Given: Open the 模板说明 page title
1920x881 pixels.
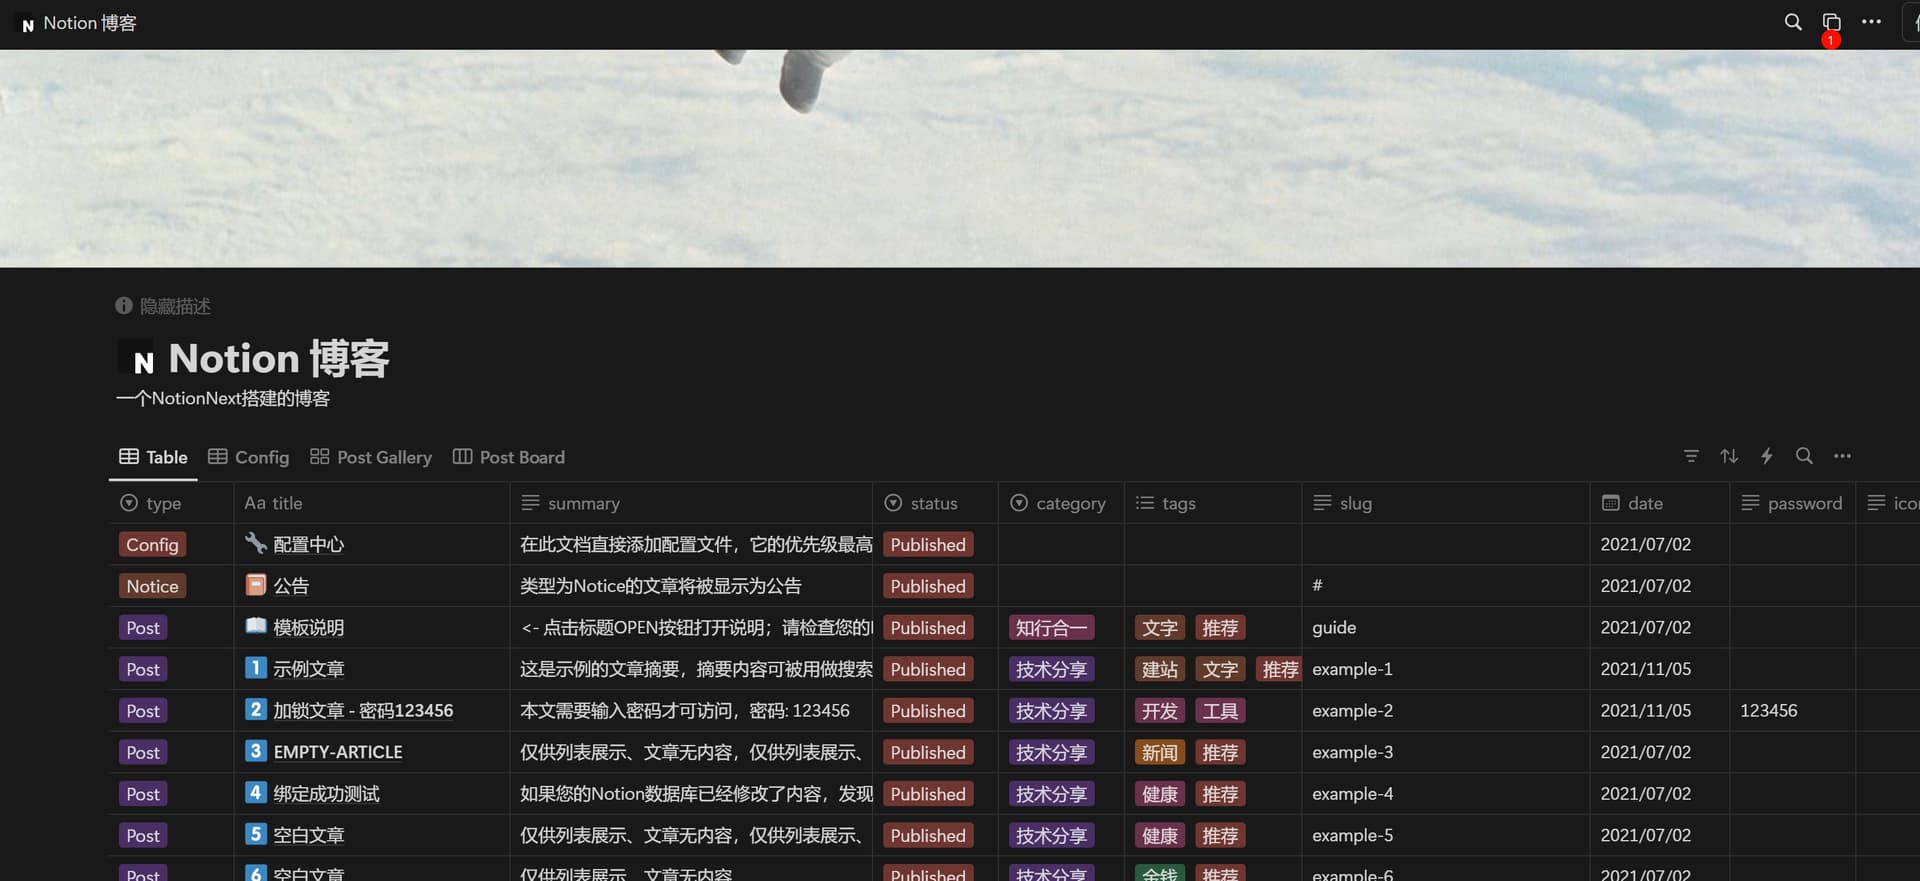Looking at the screenshot, I should click(308, 628).
